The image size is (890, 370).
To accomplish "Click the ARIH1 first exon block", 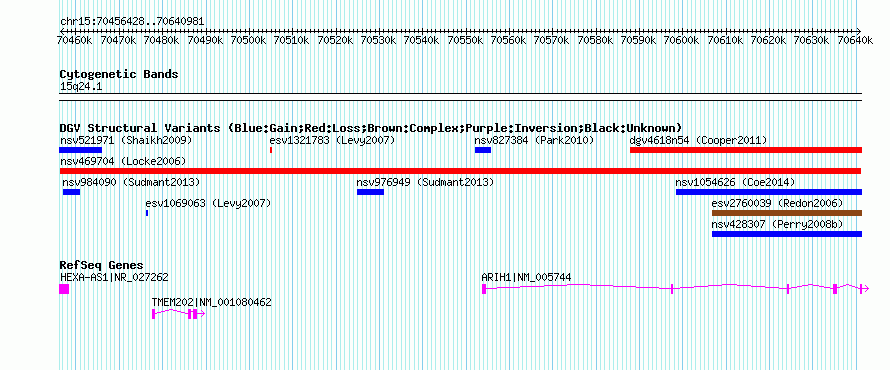I will tap(484, 289).
